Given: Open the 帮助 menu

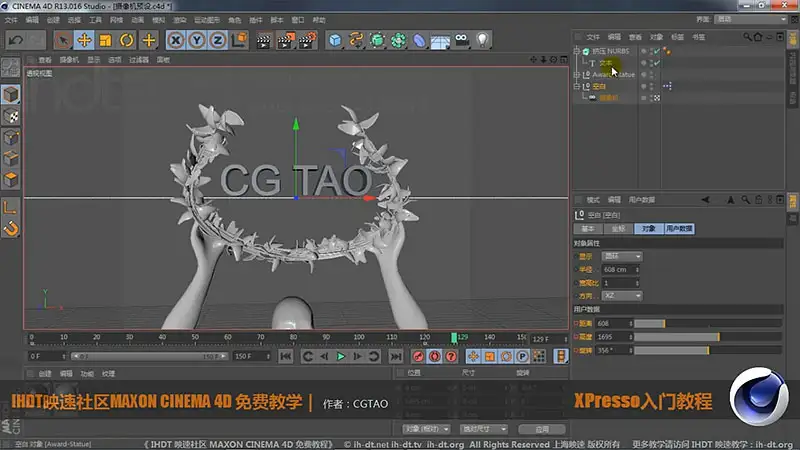Looking at the screenshot, I should tap(319, 20).
